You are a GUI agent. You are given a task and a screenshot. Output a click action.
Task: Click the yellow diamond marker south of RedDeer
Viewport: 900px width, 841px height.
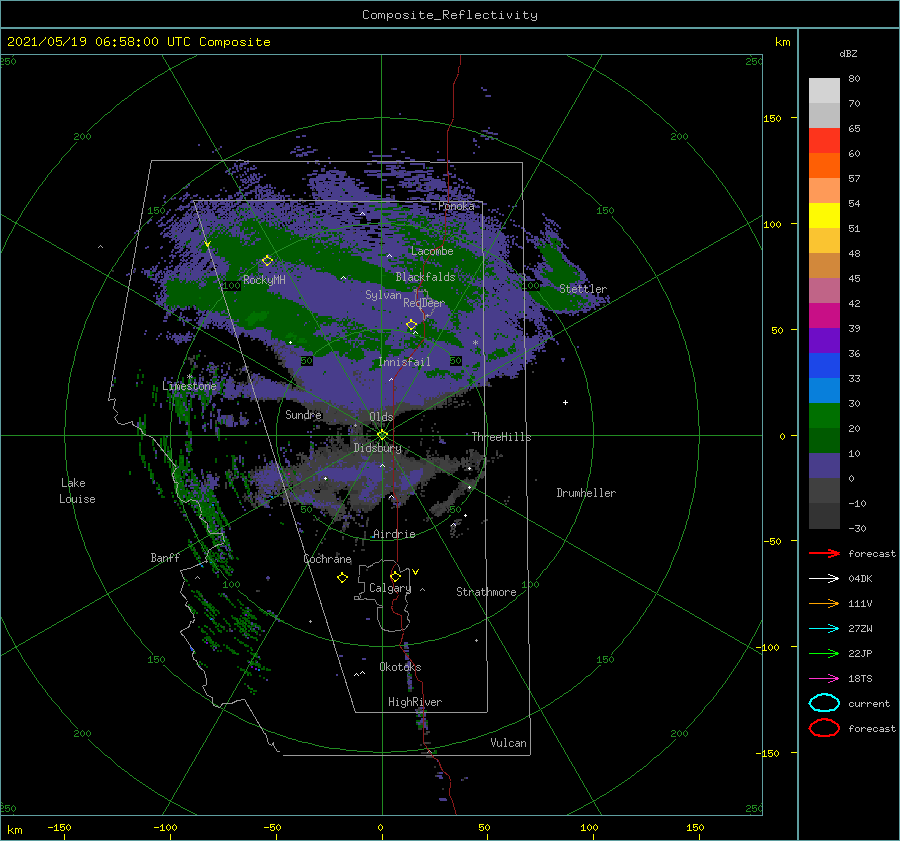412,325
